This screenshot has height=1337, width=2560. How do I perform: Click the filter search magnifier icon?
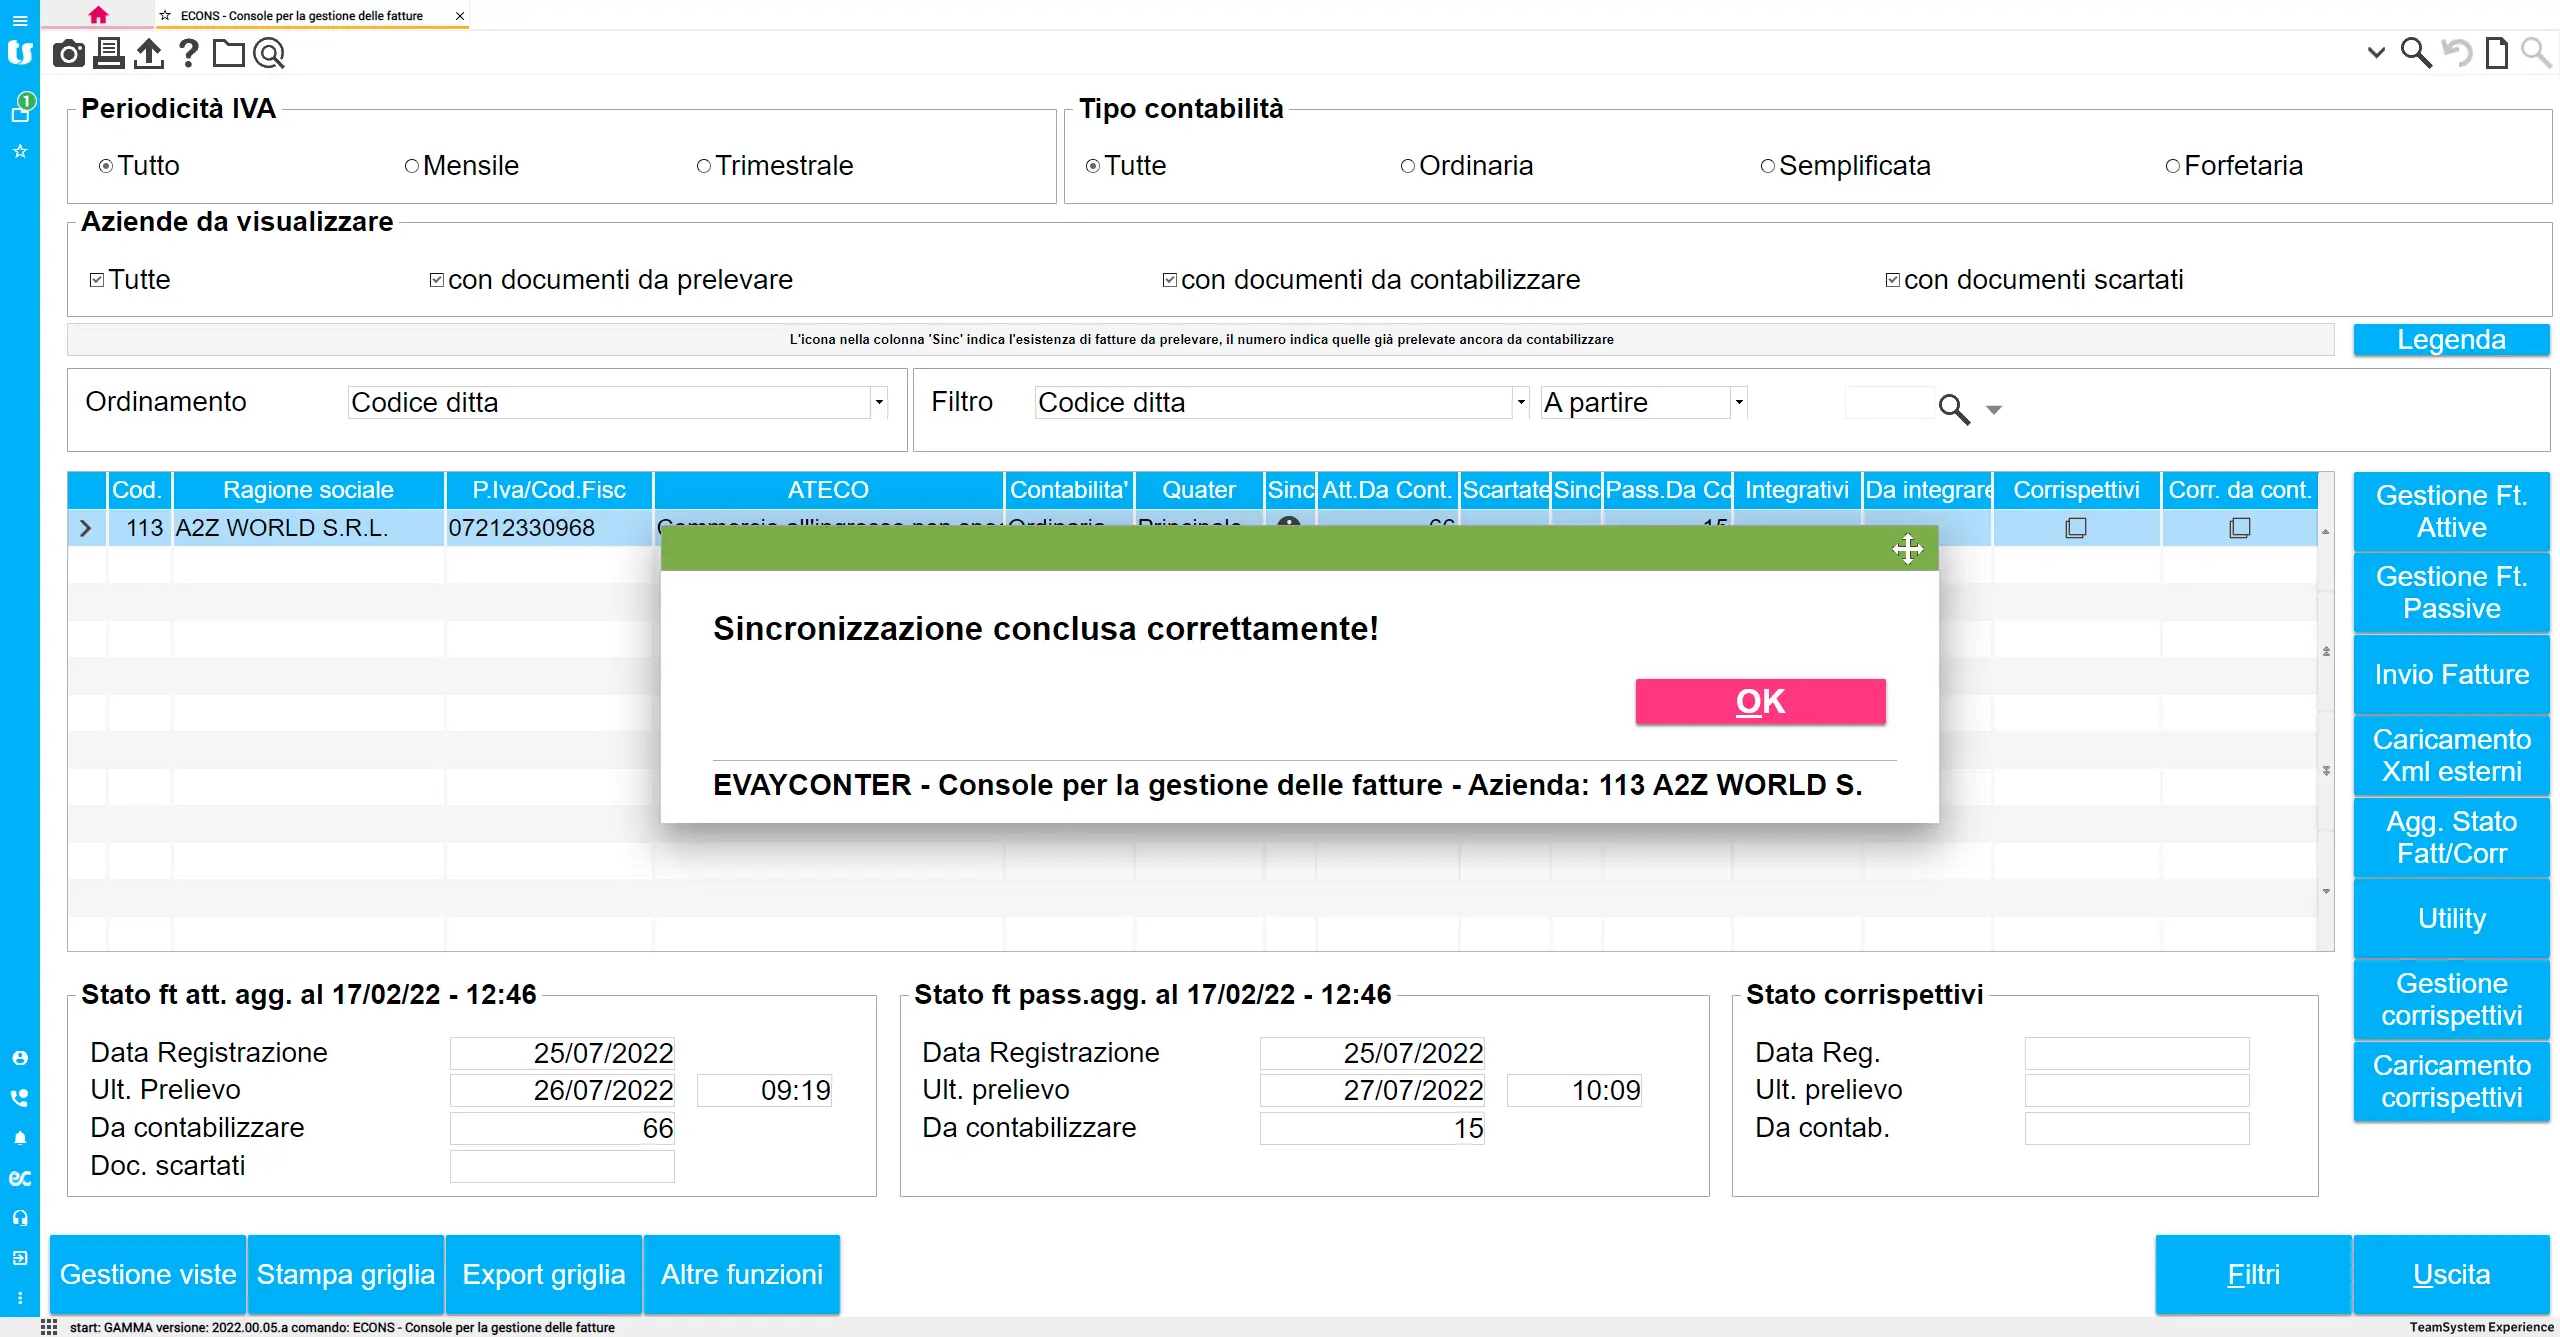click(1953, 408)
